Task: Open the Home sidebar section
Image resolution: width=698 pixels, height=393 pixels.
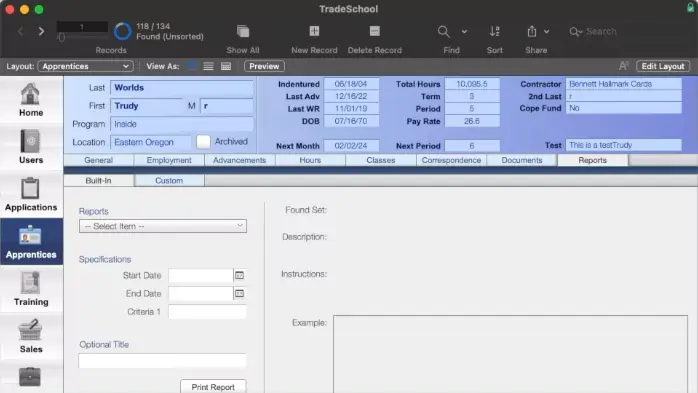Action: [31, 100]
